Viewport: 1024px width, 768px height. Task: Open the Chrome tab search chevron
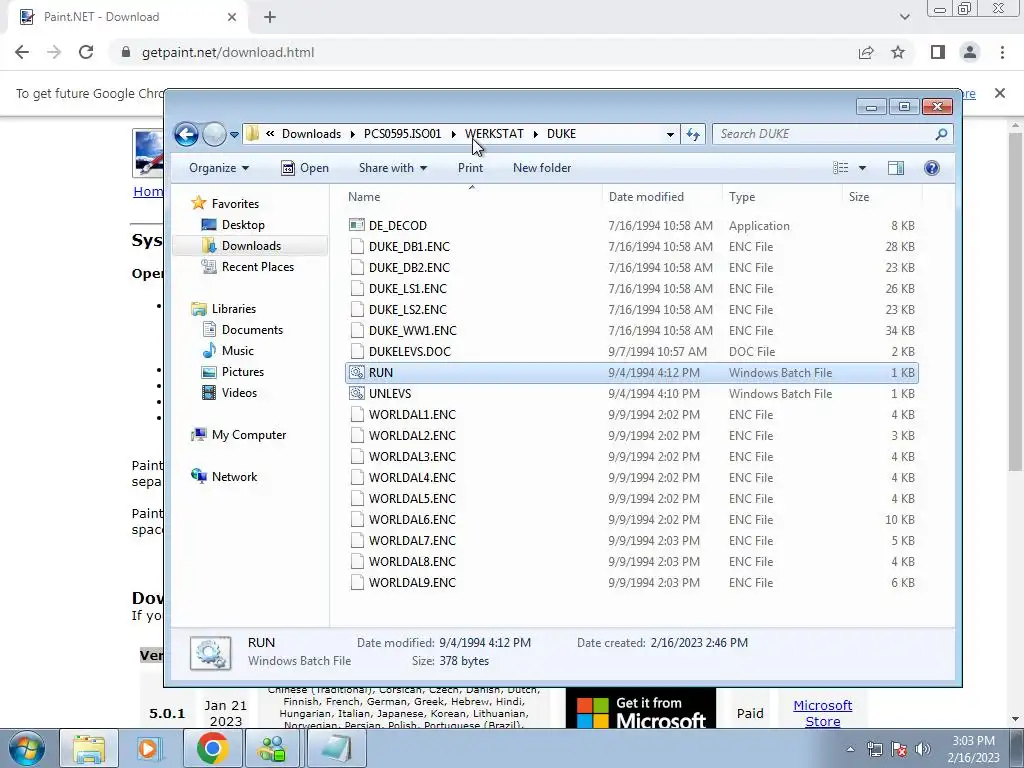pyautogui.click(x=904, y=17)
